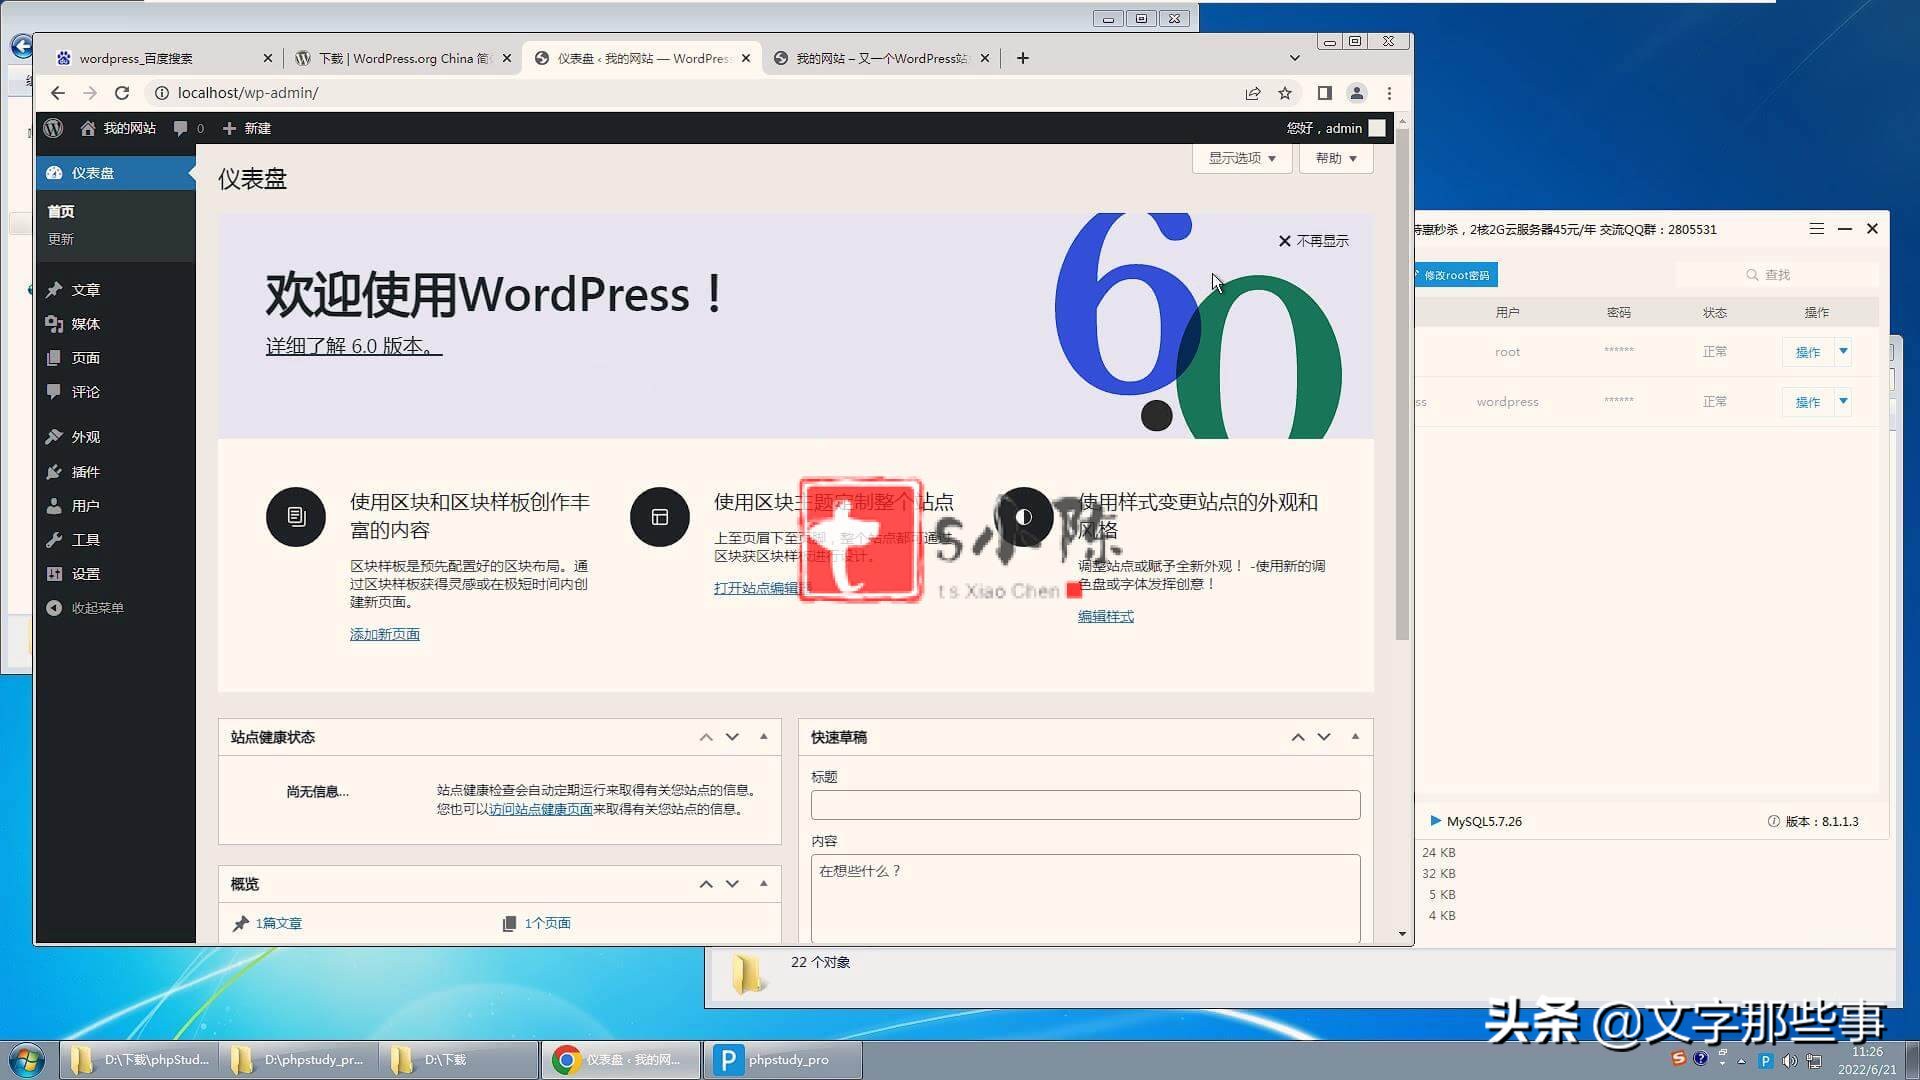Screen dimensions: 1920x1080
Task: Open 工具 (Tools) in the sidebar
Action: pos(85,539)
